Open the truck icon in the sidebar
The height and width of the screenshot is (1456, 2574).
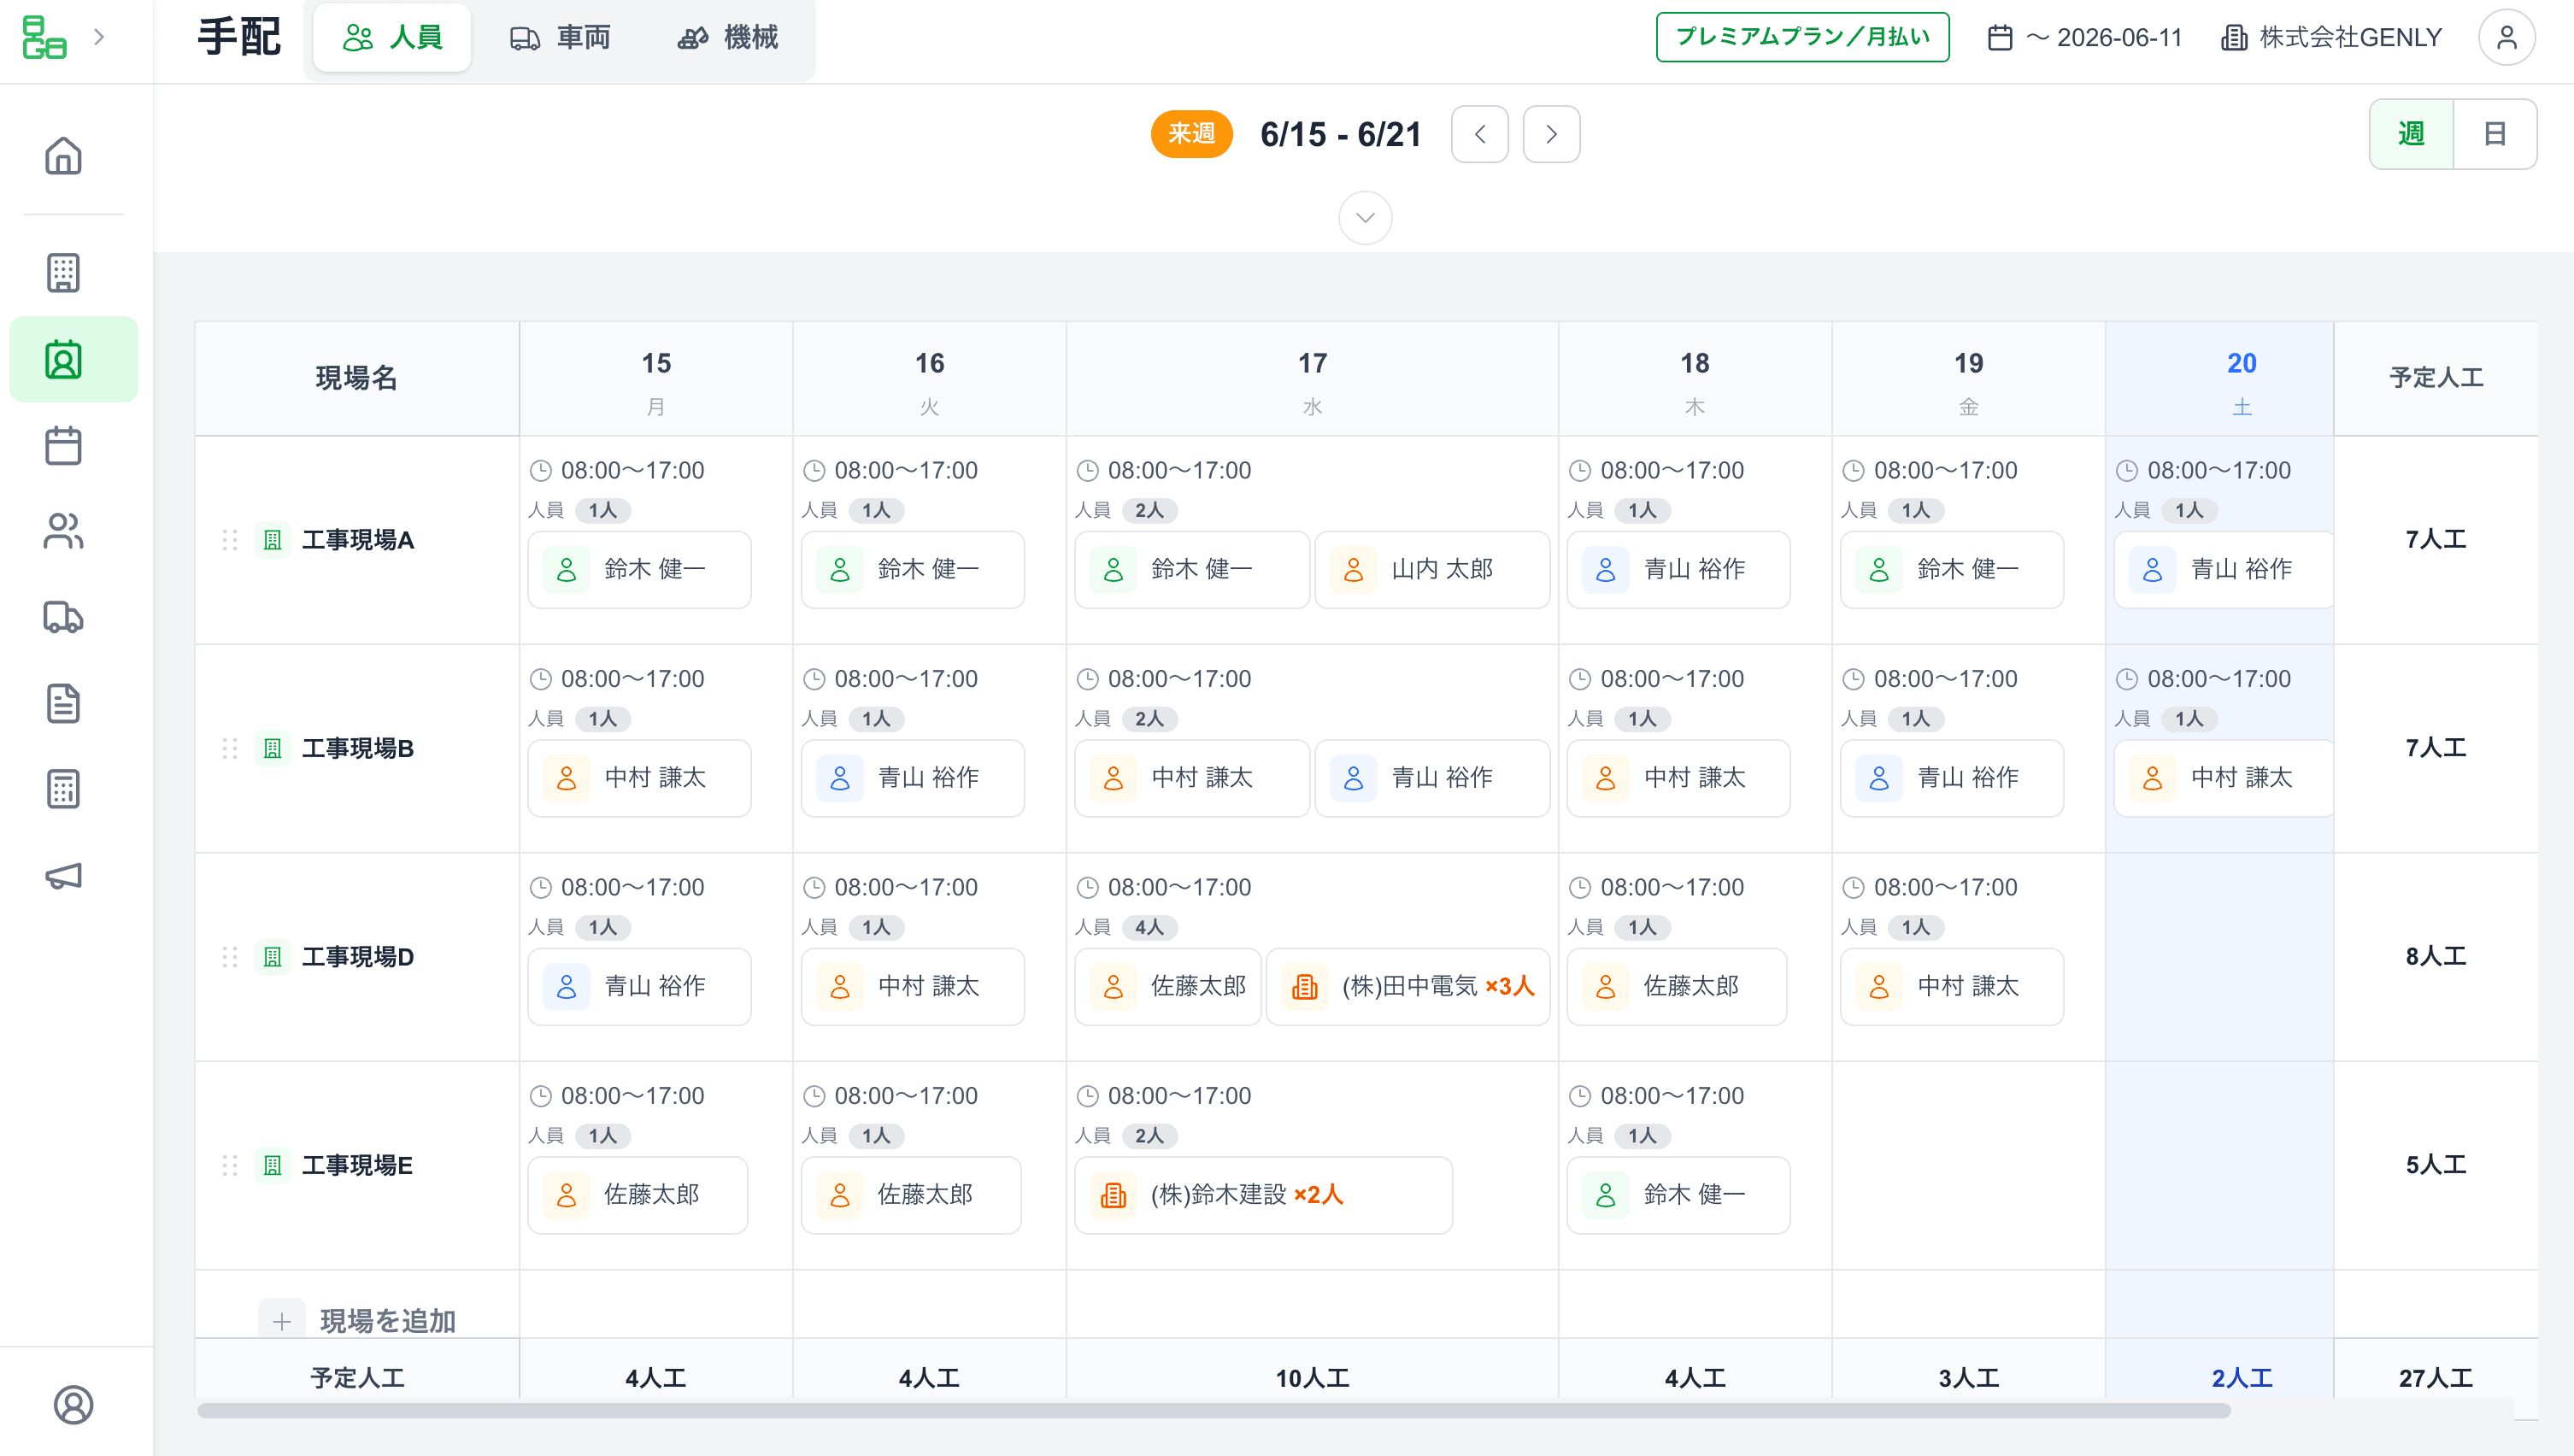pos(63,617)
